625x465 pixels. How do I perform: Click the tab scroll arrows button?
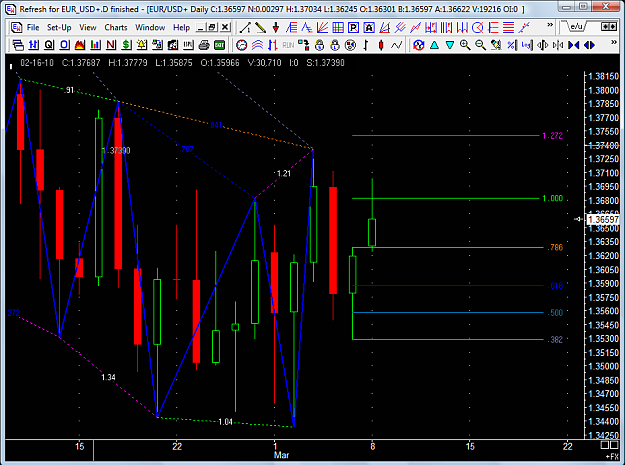[x=609, y=27]
